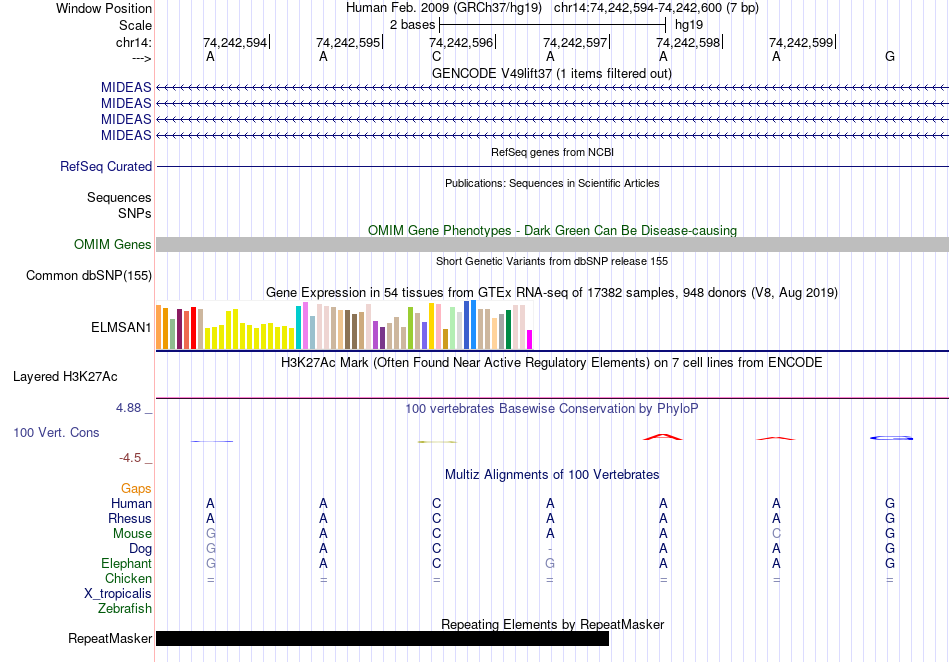This screenshot has width=950, height=662.
Task: Open 'Multiz Alignments of 100 Vertebrates' title
Action: click(552, 474)
